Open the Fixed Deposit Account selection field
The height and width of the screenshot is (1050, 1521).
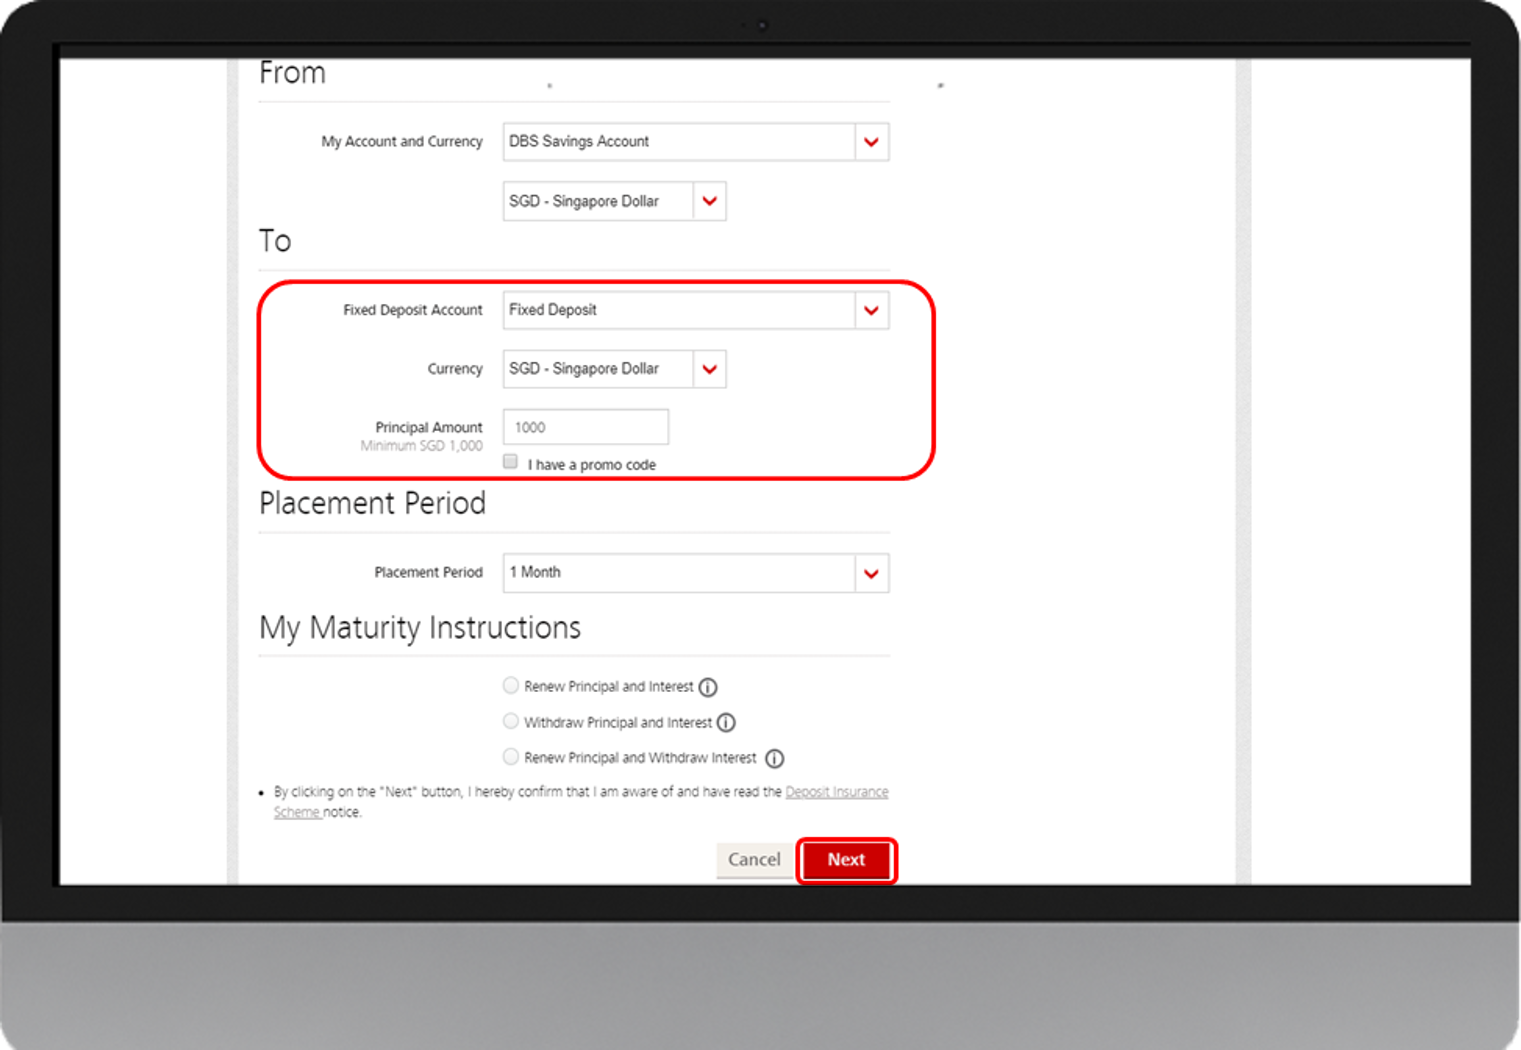(678, 311)
